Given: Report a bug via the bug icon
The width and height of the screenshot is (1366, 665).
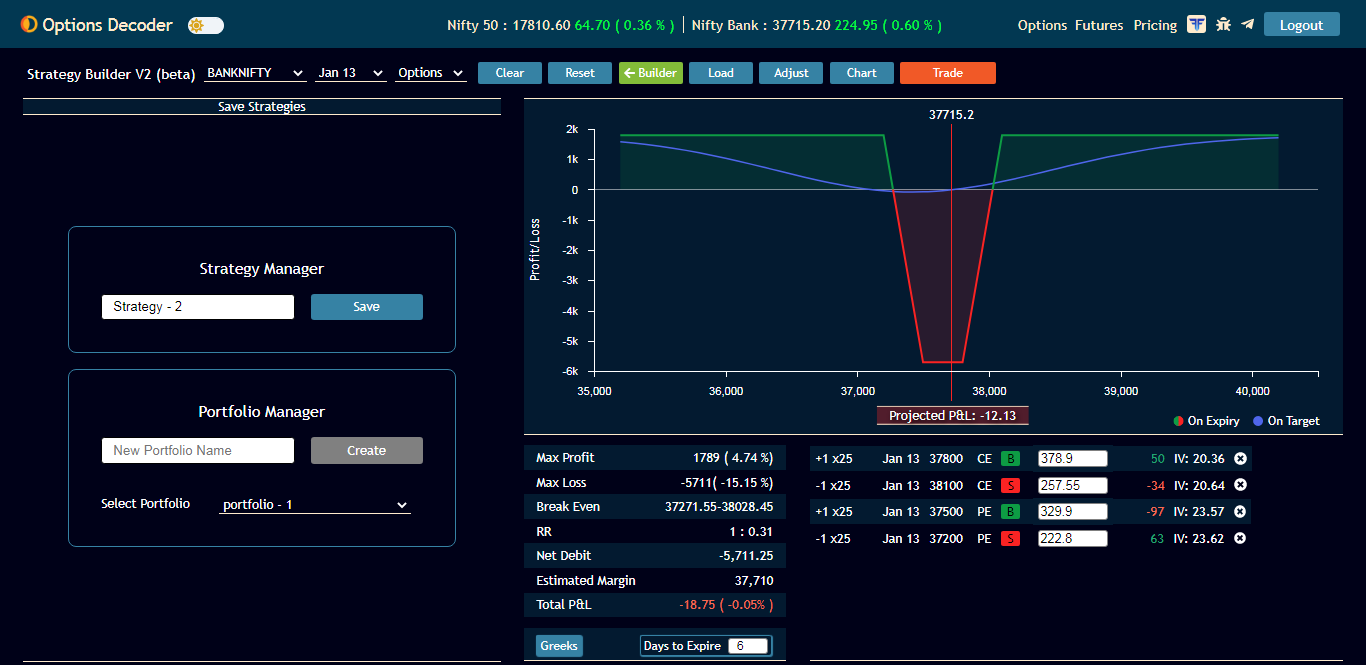Looking at the screenshot, I should (x=1223, y=25).
